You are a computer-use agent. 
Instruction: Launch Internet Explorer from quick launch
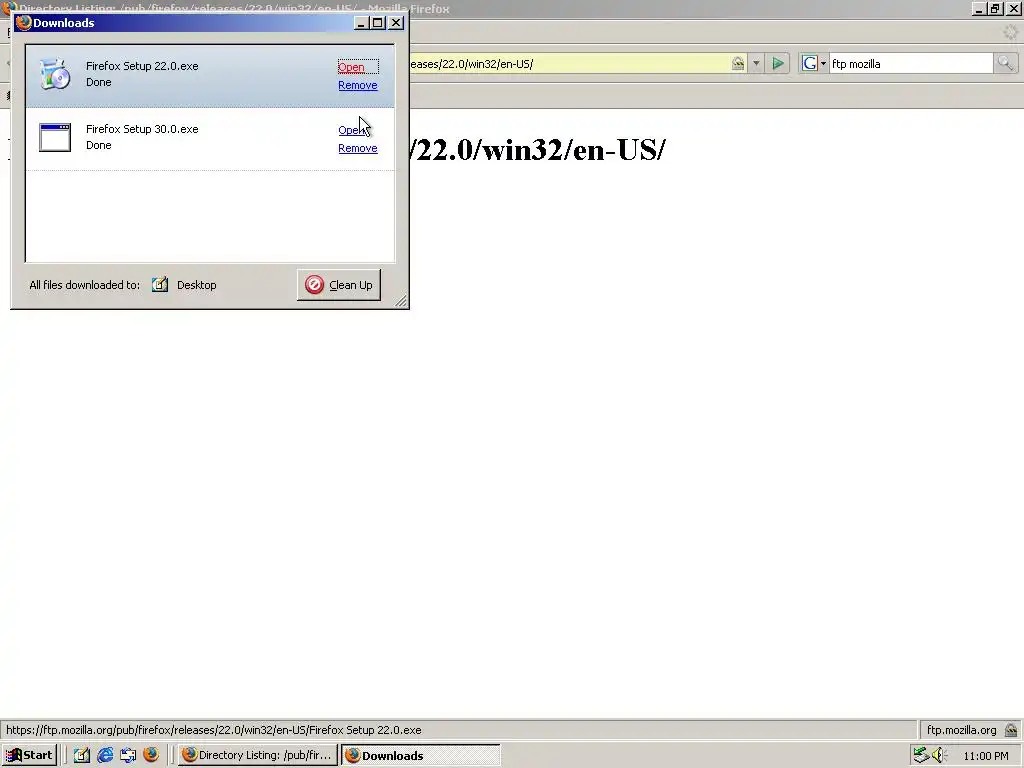(x=105, y=755)
